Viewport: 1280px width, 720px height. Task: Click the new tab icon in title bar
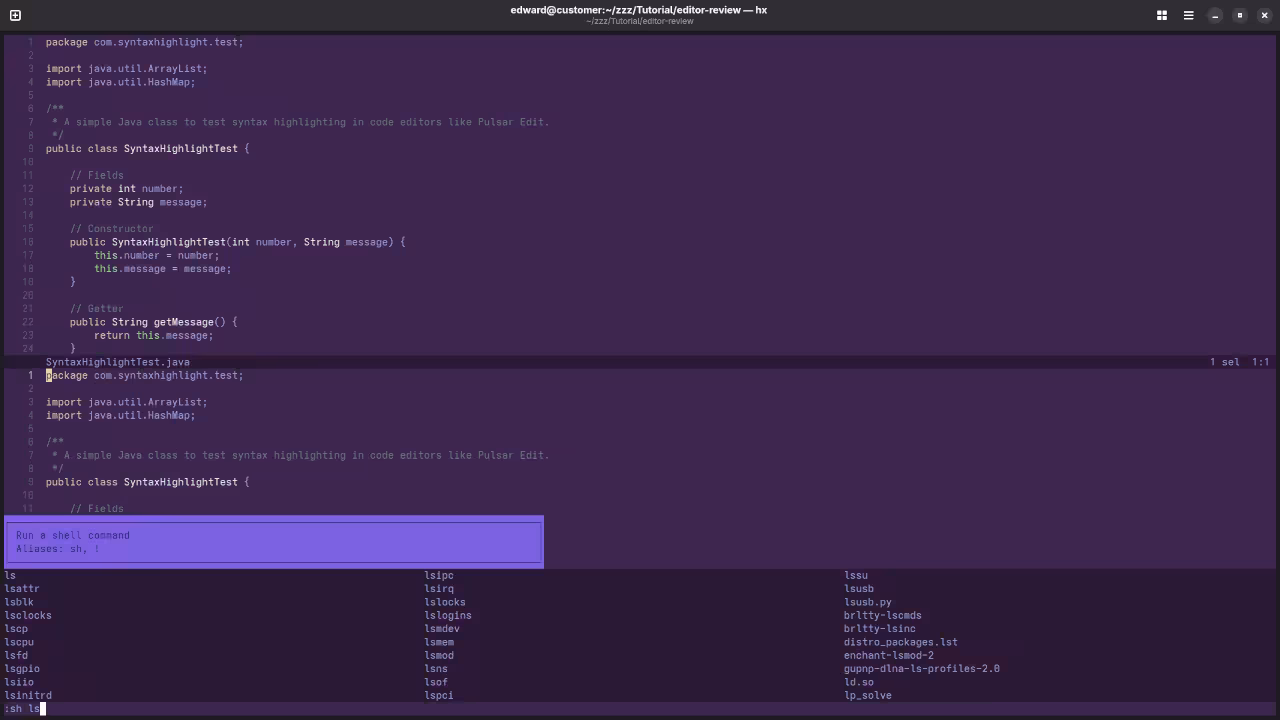tap(15, 15)
